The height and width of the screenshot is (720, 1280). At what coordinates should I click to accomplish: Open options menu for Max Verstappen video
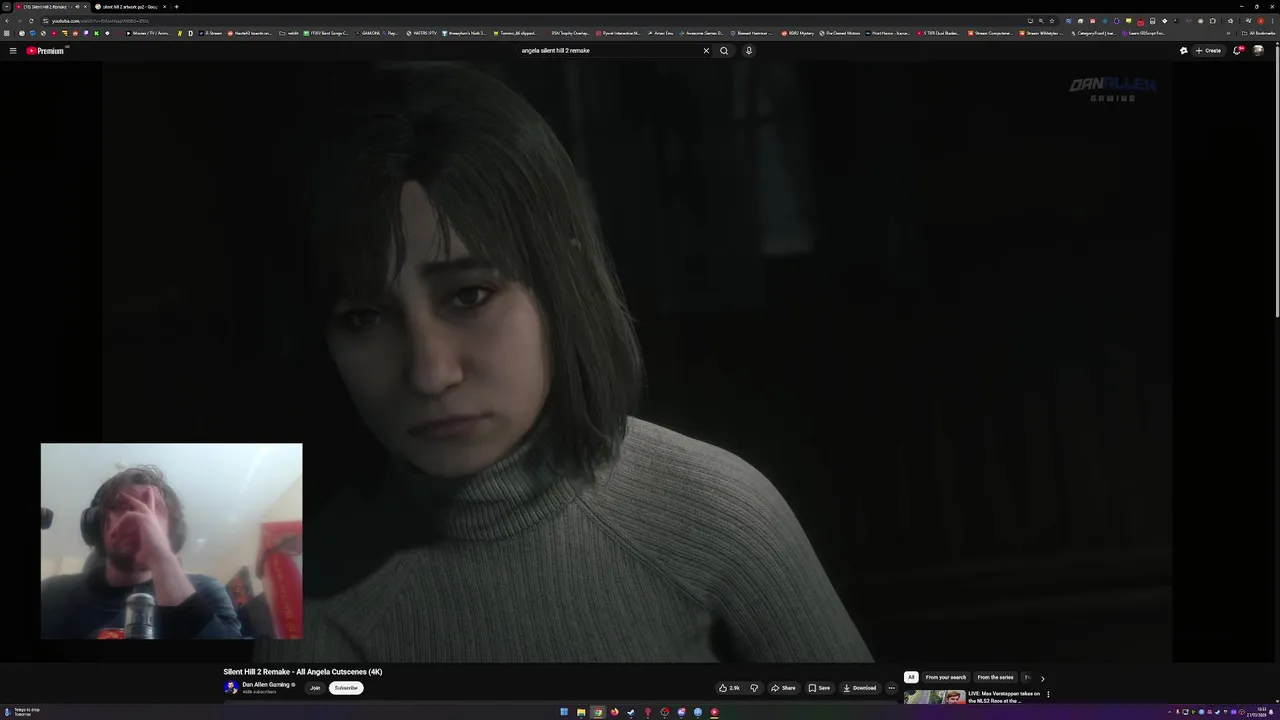point(1048,694)
